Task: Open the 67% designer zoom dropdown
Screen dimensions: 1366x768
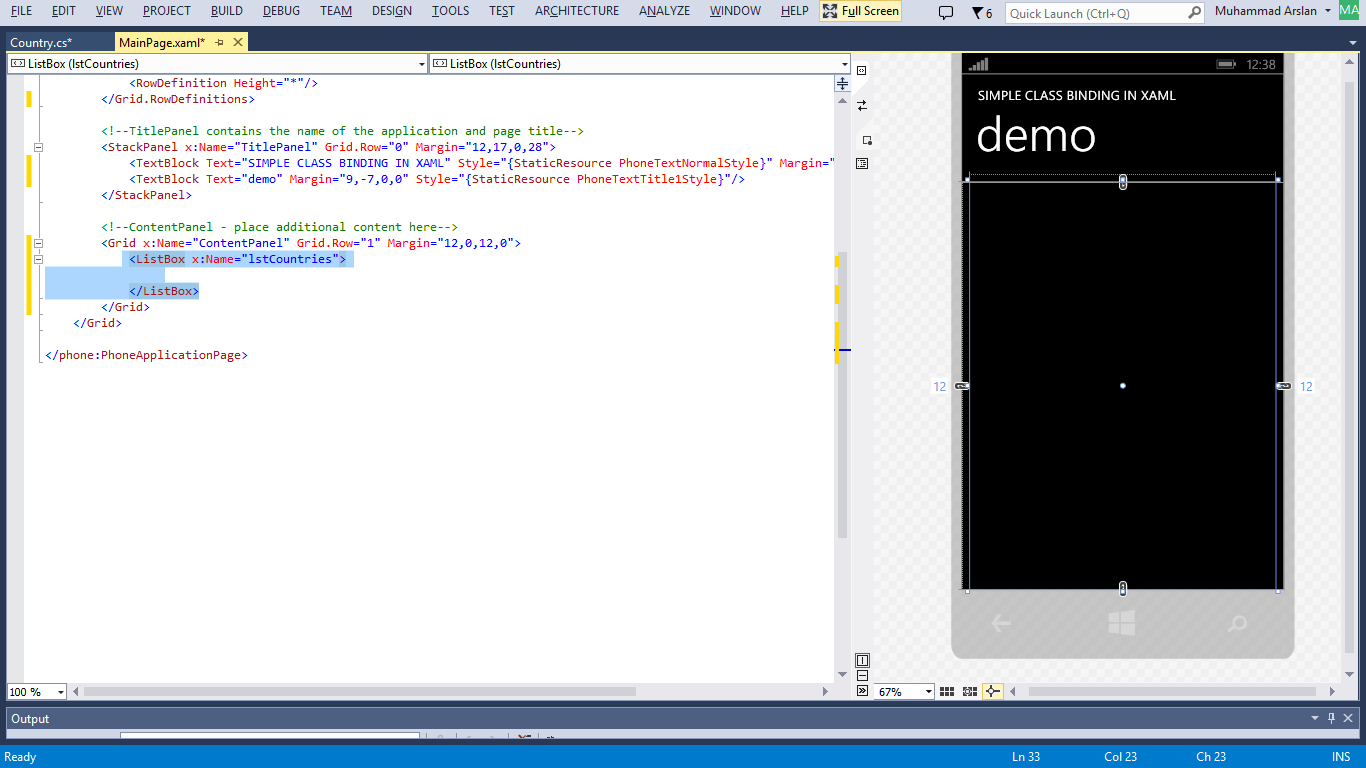Action: pos(929,692)
